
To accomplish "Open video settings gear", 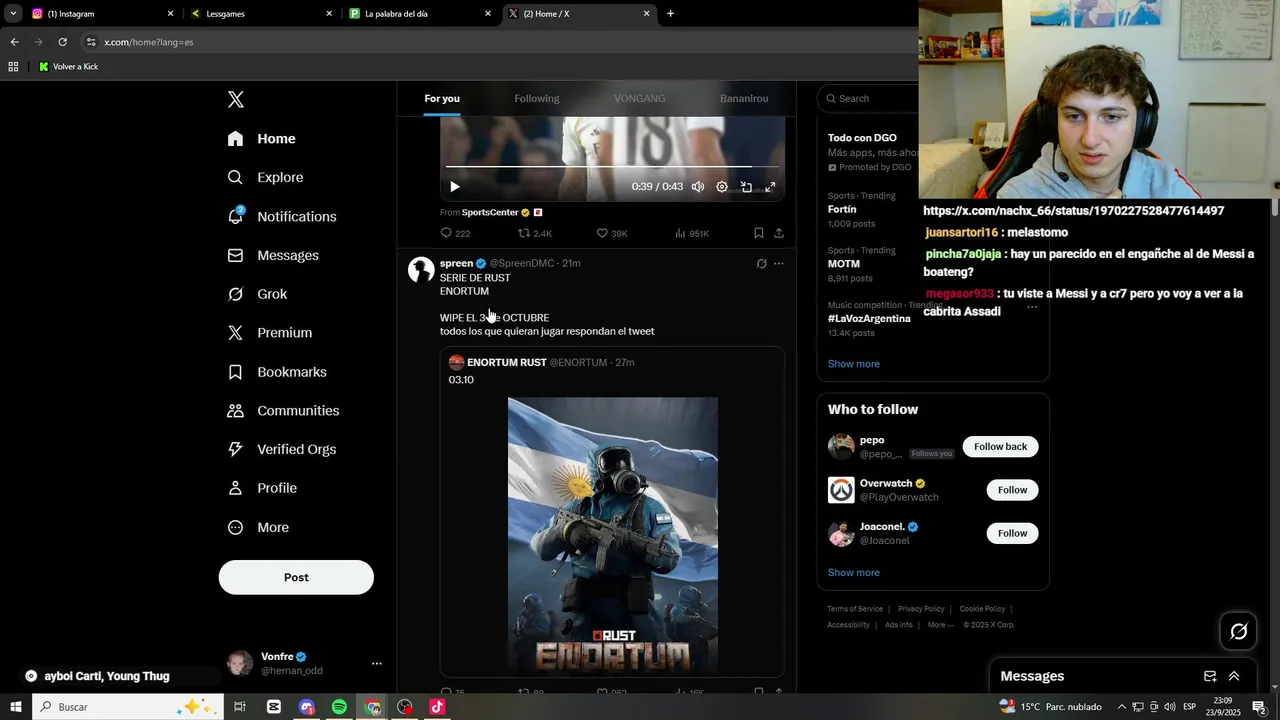I will click(722, 187).
